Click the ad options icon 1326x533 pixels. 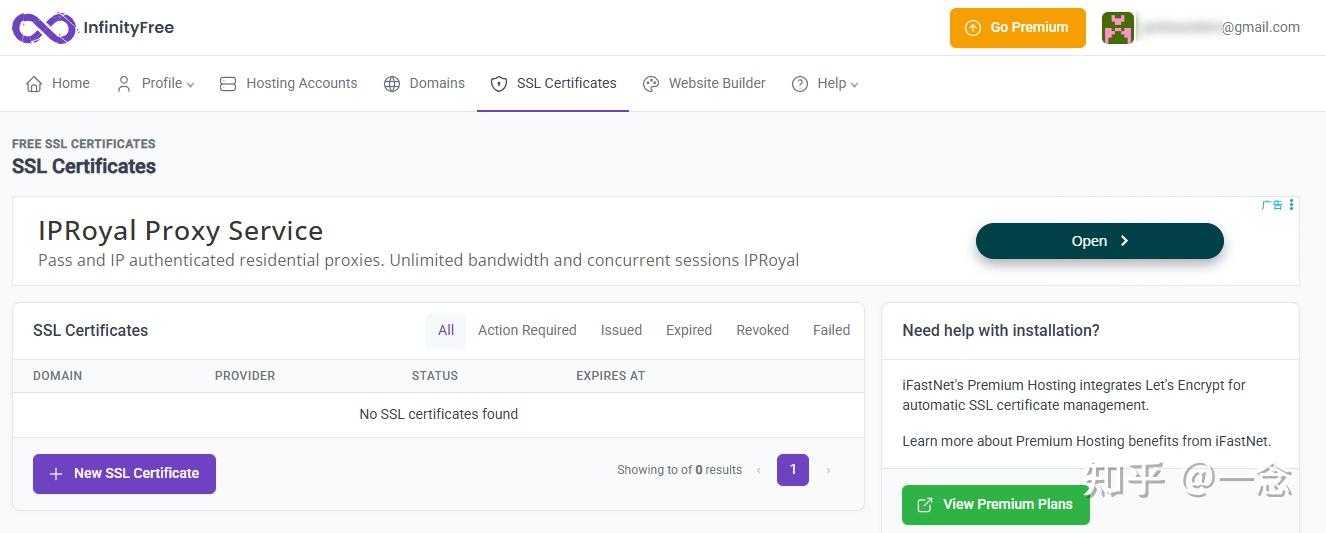(1291, 205)
